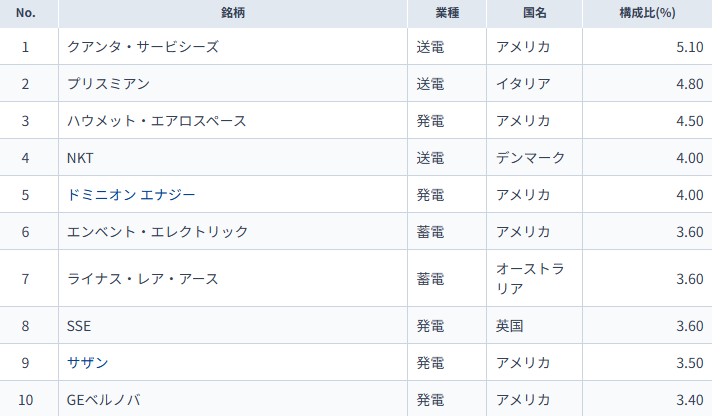Screen dimensions: 720x416
Task: Select the 英国 country cell
Action: (510, 325)
